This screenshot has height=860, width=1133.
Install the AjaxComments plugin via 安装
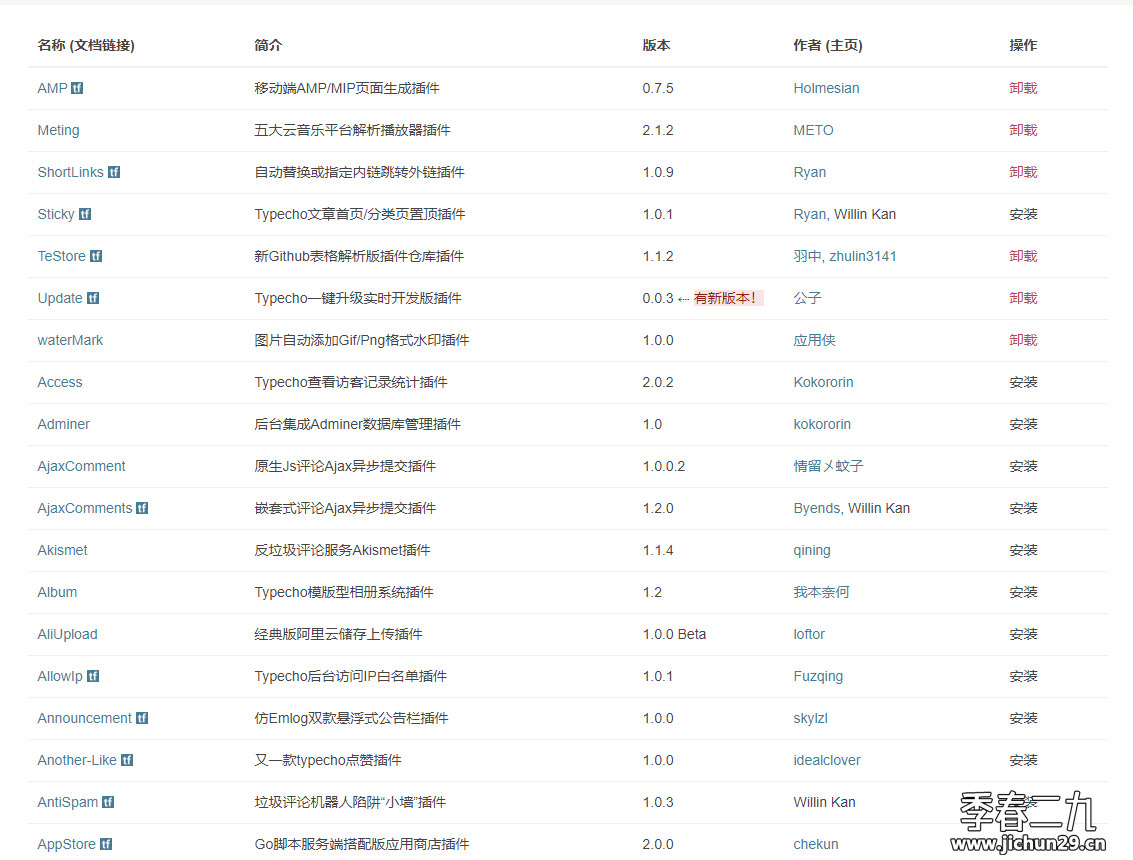(1023, 508)
